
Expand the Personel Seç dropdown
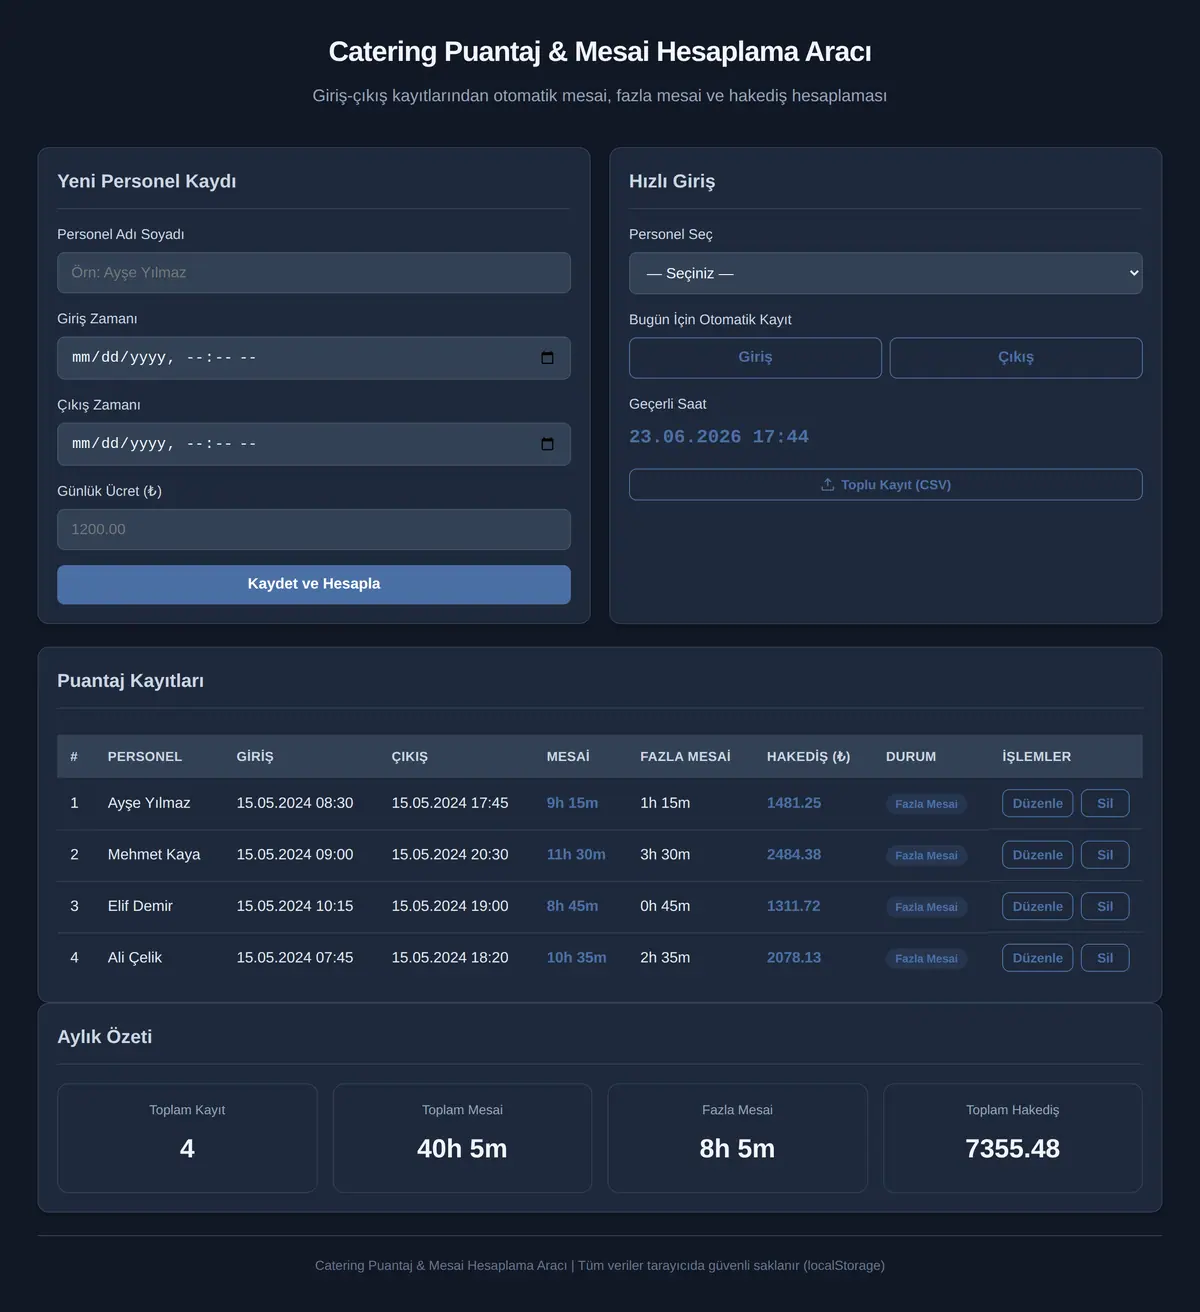coord(886,273)
